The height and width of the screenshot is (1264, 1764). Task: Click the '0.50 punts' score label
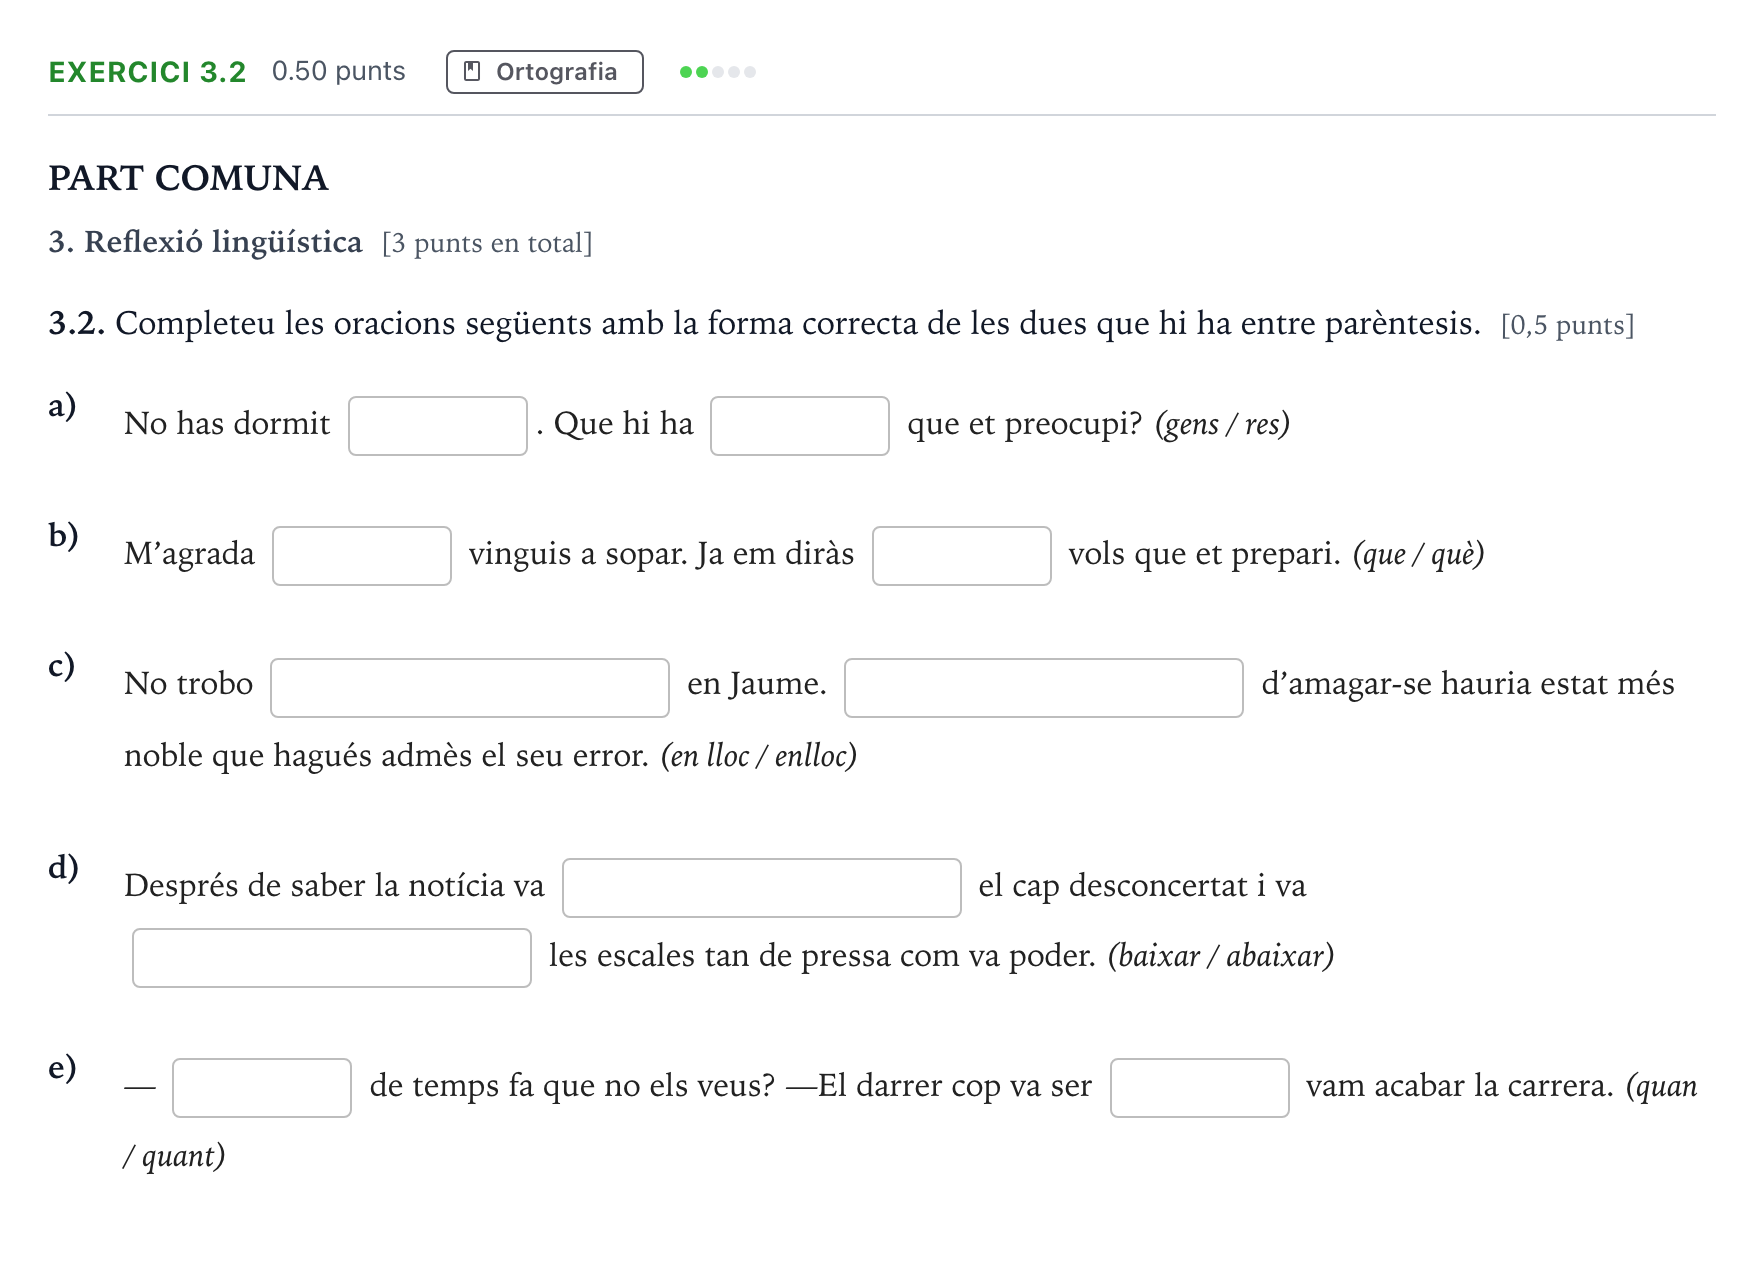[338, 71]
